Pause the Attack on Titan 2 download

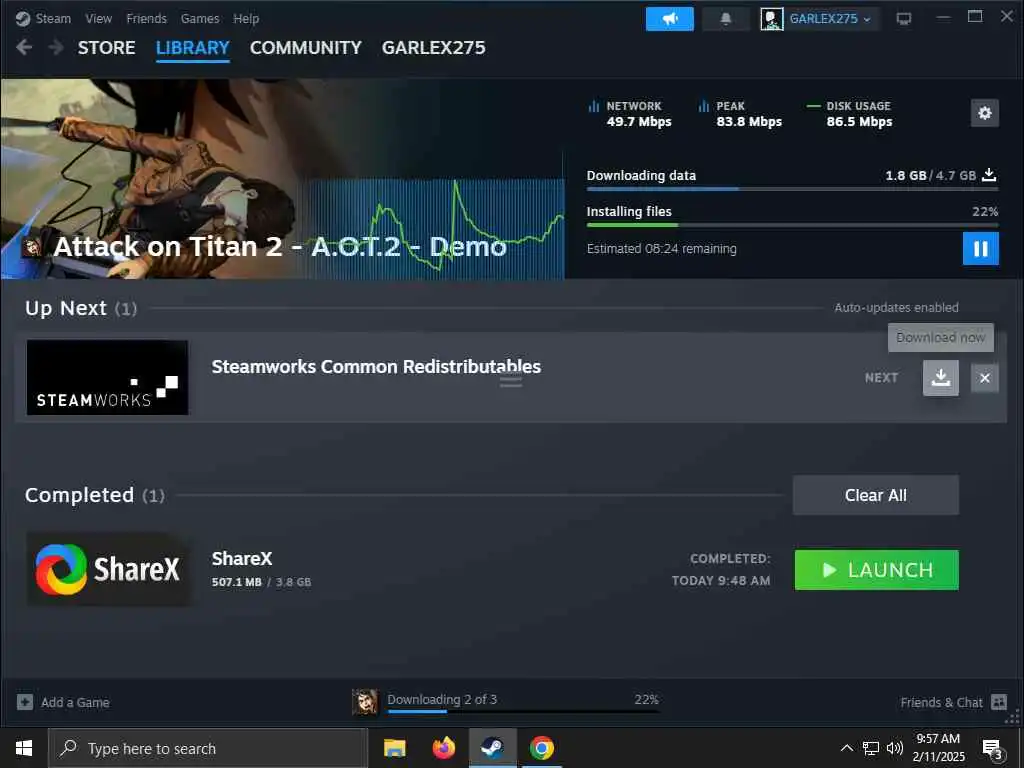[x=981, y=249]
